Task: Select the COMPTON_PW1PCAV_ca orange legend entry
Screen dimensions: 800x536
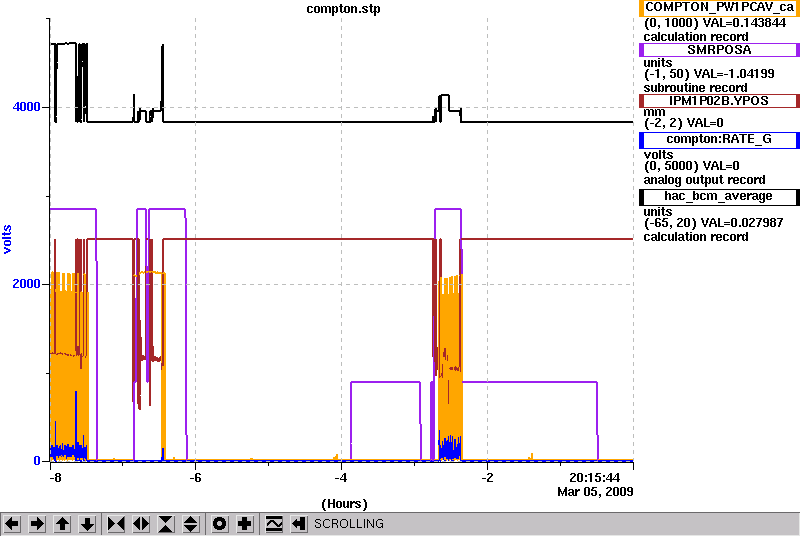Action: [x=719, y=8]
